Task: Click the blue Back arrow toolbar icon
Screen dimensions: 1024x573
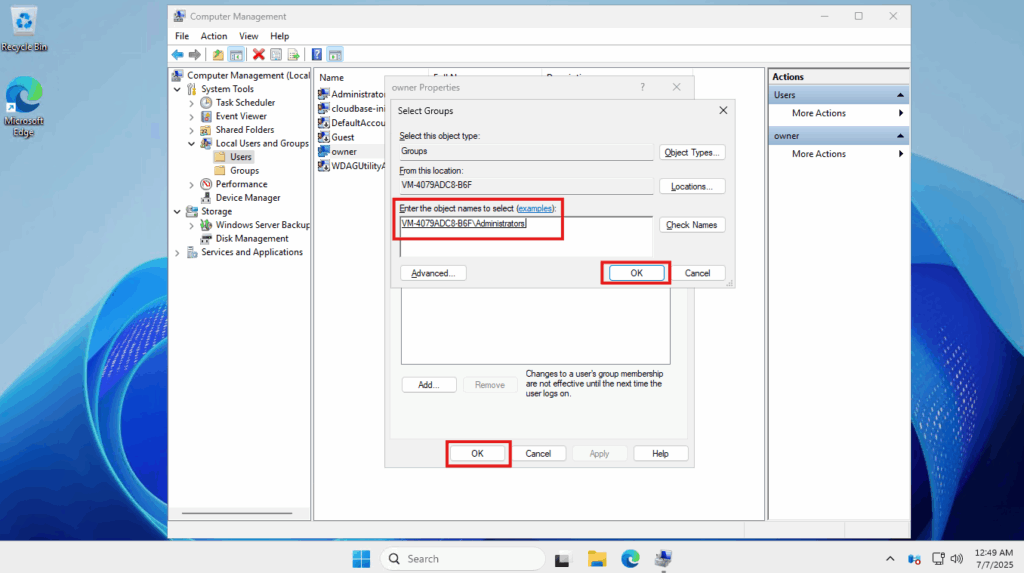Action: pos(177,55)
